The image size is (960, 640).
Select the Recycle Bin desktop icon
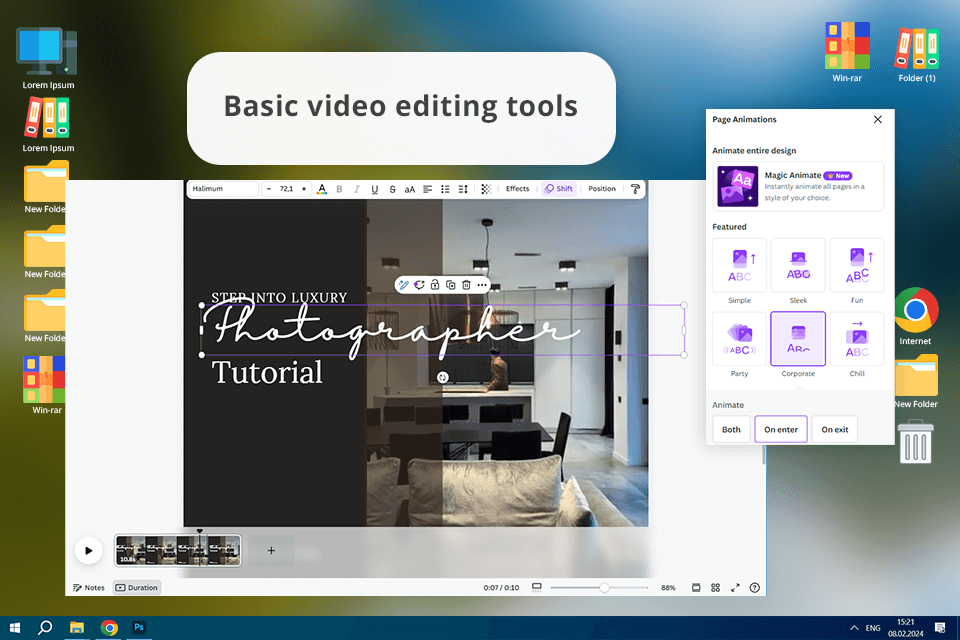click(915, 441)
